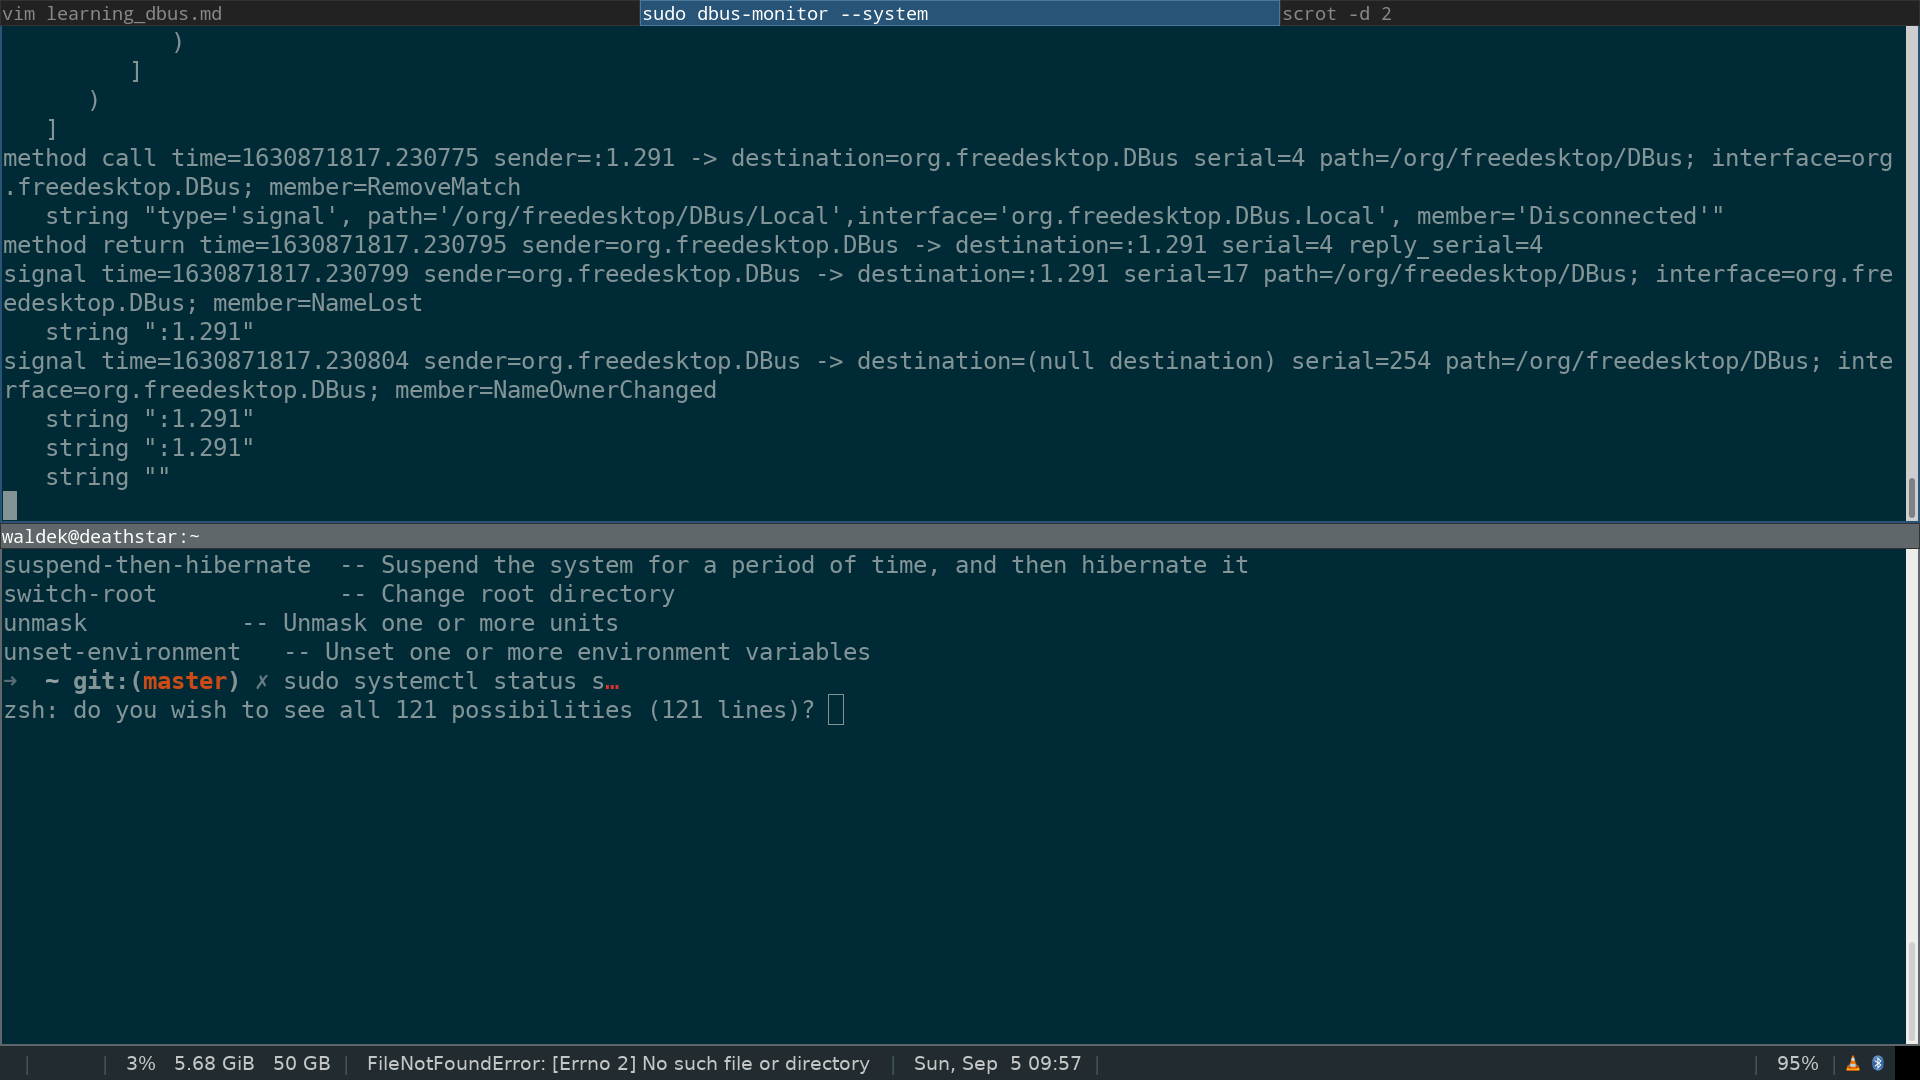Focus the waldek@deathstar:~ pane title bar
The height and width of the screenshot is (1080, 1920).
(x=959, y=537)
